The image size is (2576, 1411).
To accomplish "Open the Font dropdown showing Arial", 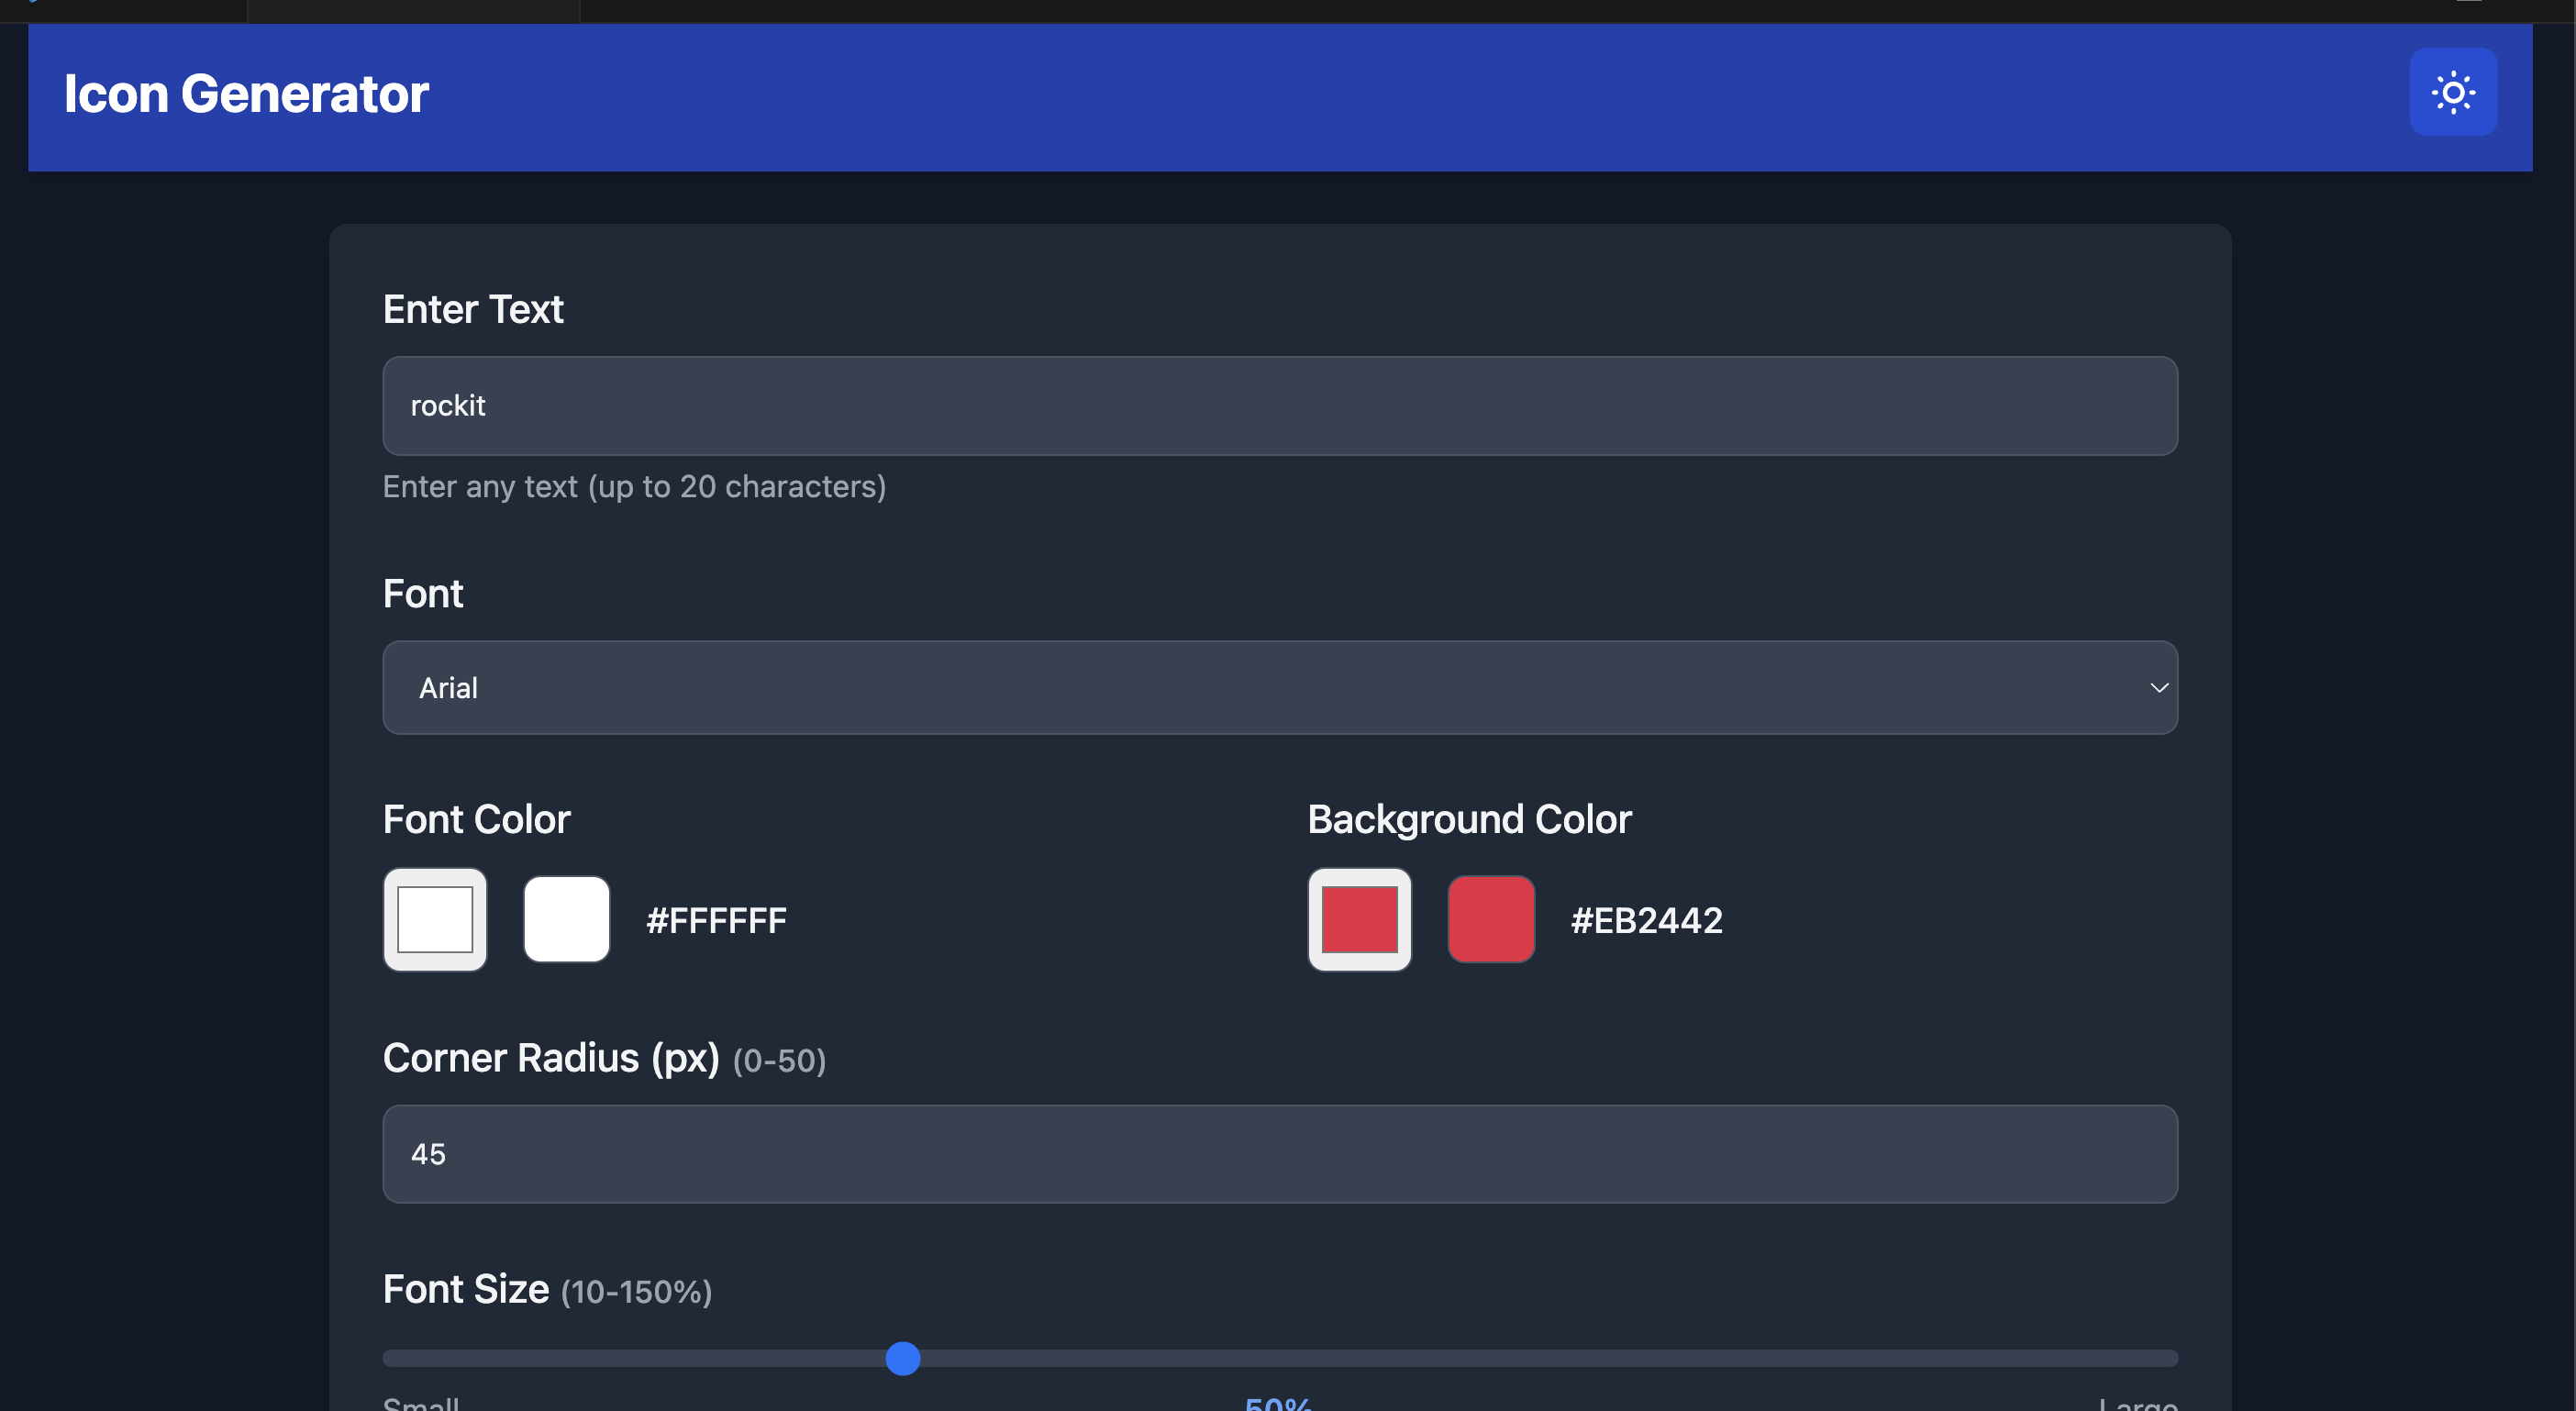I will click(x=1279, y=688).
